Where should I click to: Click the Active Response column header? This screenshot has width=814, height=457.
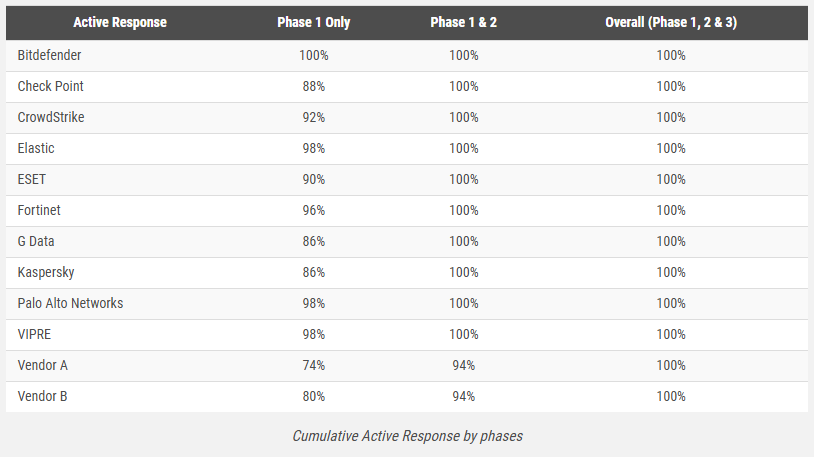click(120, 22)
